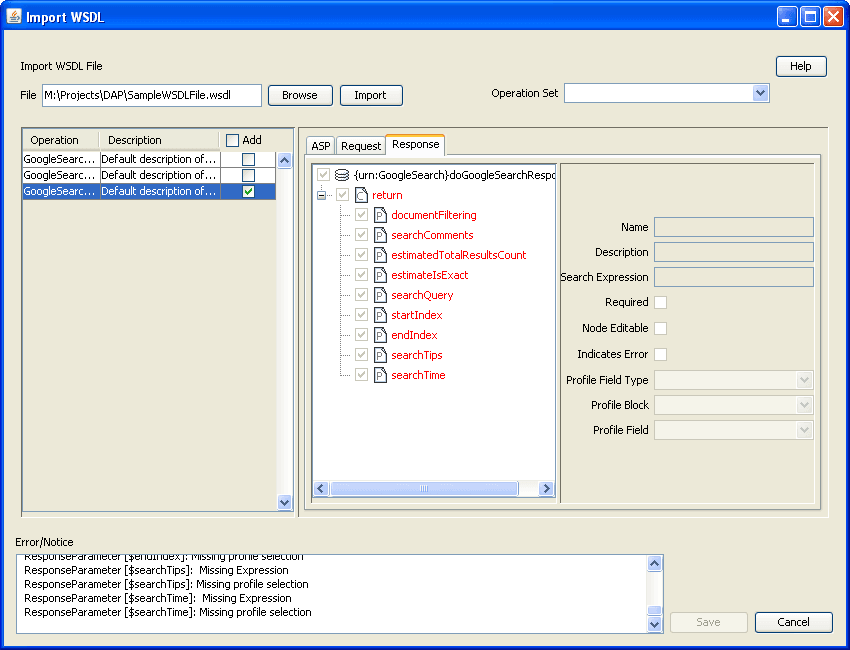Image resolution: width=850 pixels, height=650 pixels.
Task: Click the Name input field
Action: coord(733,227)
